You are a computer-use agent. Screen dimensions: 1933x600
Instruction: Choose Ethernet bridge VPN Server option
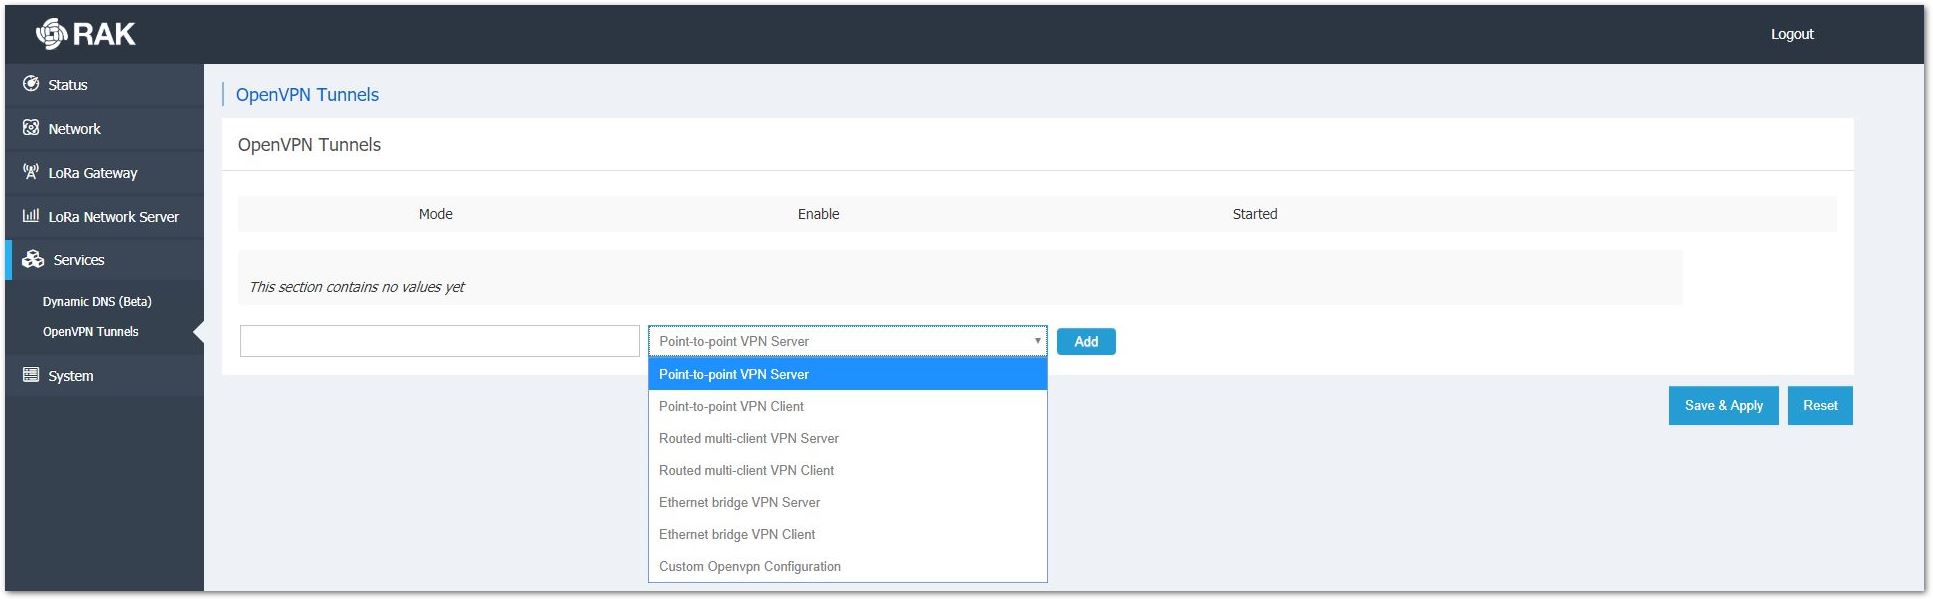click(x=848, y=502)
